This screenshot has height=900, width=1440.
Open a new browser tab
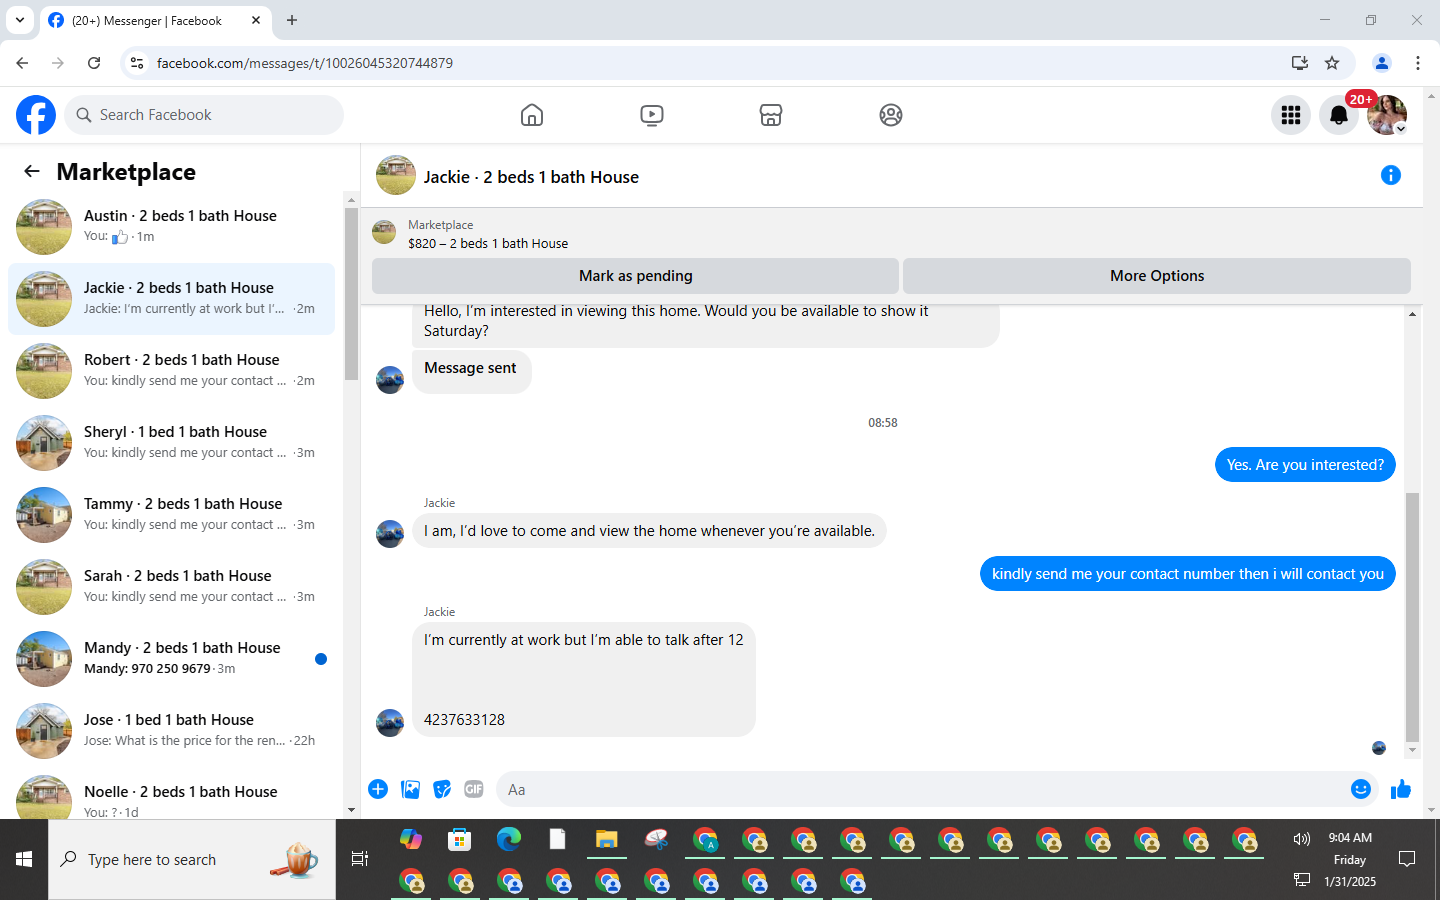292,20
